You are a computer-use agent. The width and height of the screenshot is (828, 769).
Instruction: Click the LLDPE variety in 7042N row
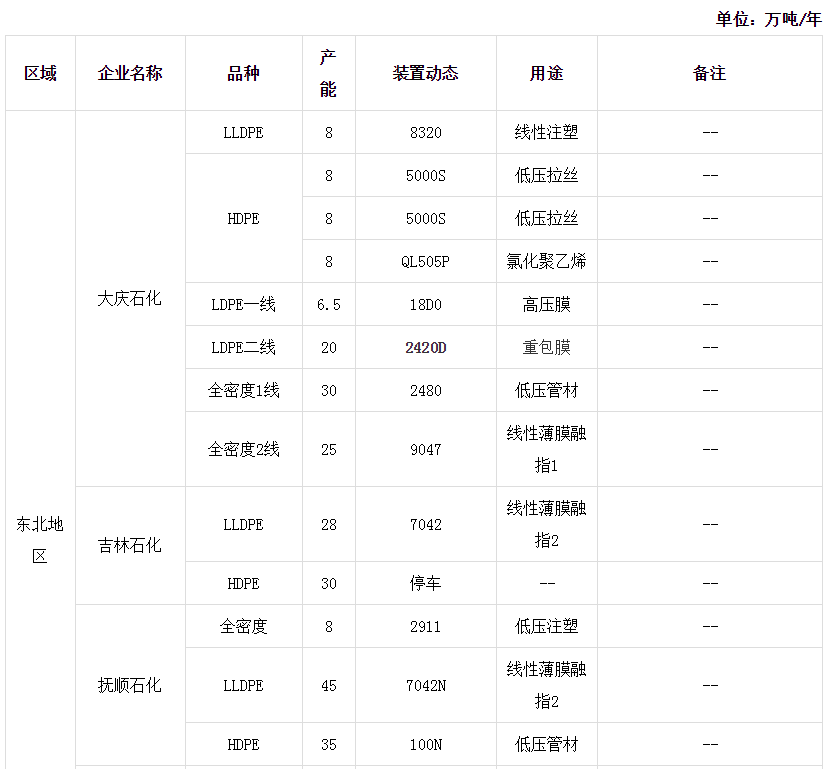coord(243,686)
